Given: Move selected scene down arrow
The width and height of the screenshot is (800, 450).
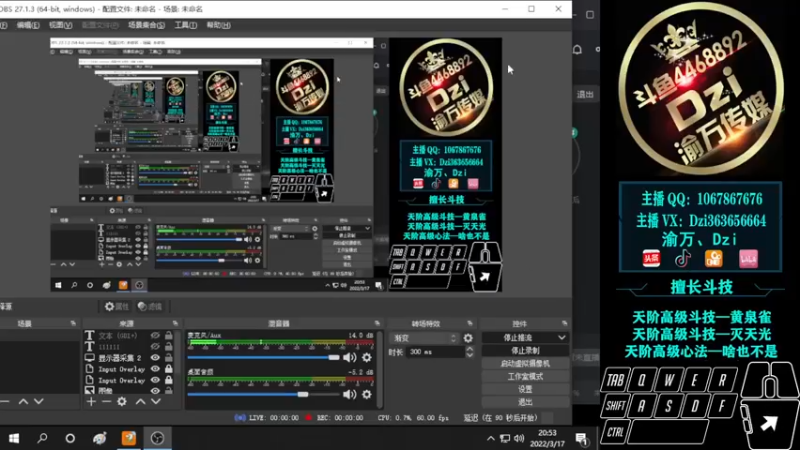Looking at the screenshot, I should click(x=39, y=402).
